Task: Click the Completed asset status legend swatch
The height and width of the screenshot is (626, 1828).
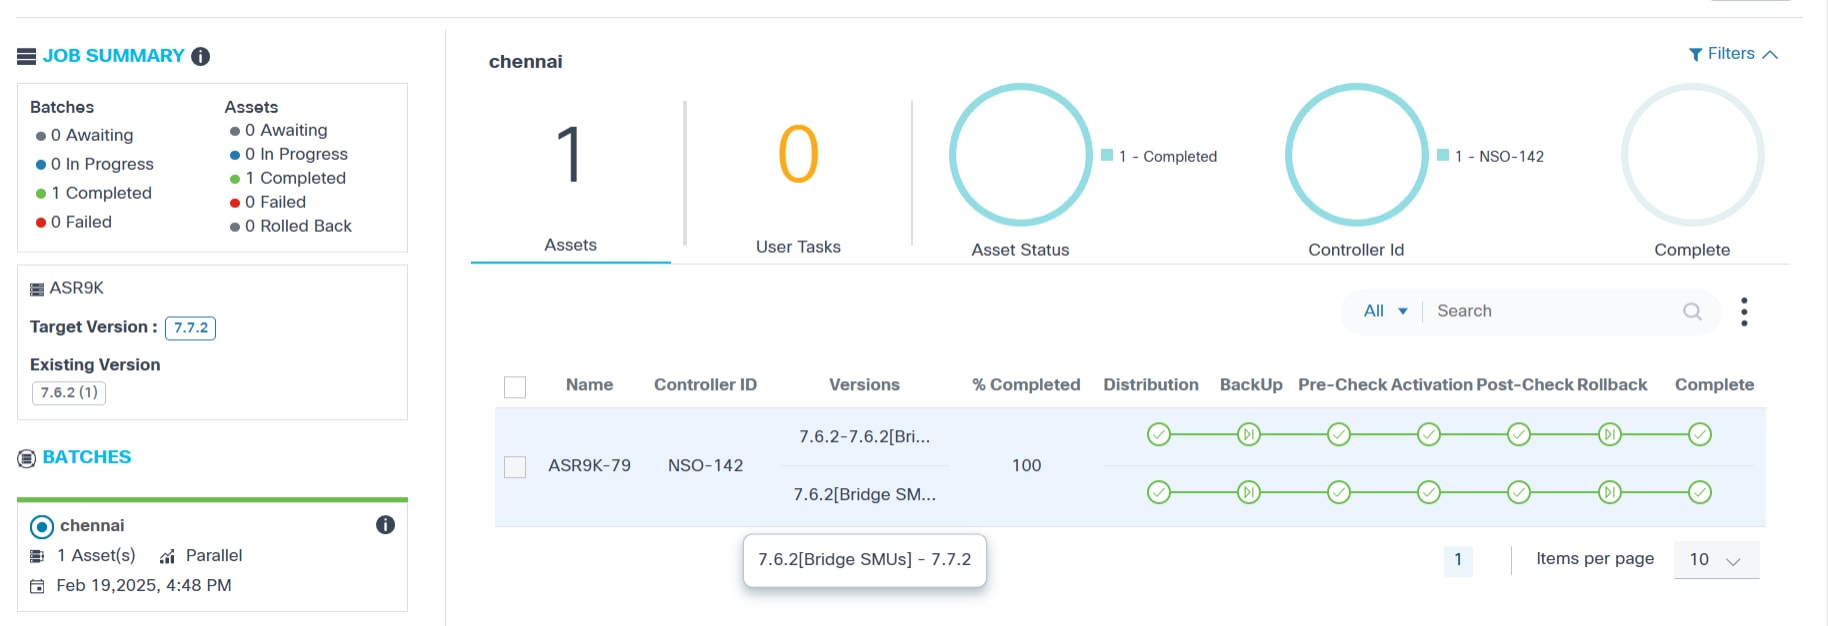Action: click(x=1107, y=155)
